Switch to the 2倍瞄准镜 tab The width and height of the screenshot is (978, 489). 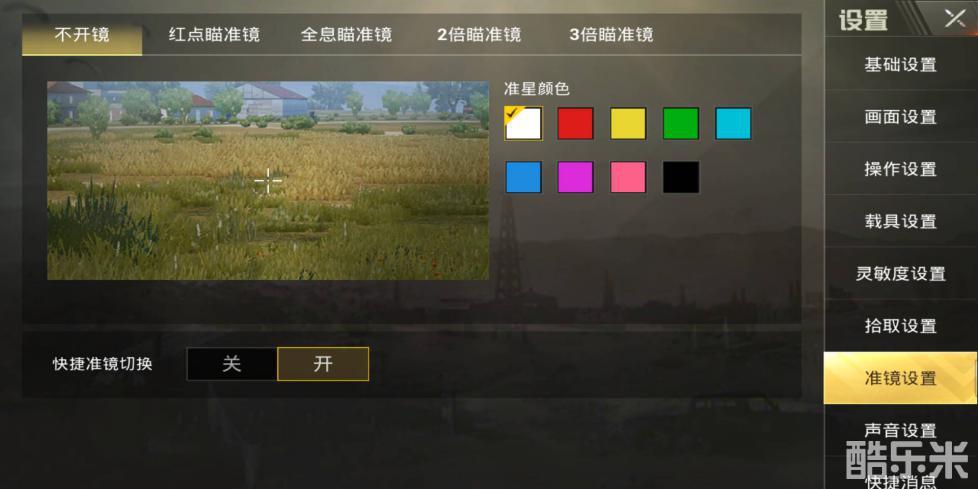click(479, 34)
